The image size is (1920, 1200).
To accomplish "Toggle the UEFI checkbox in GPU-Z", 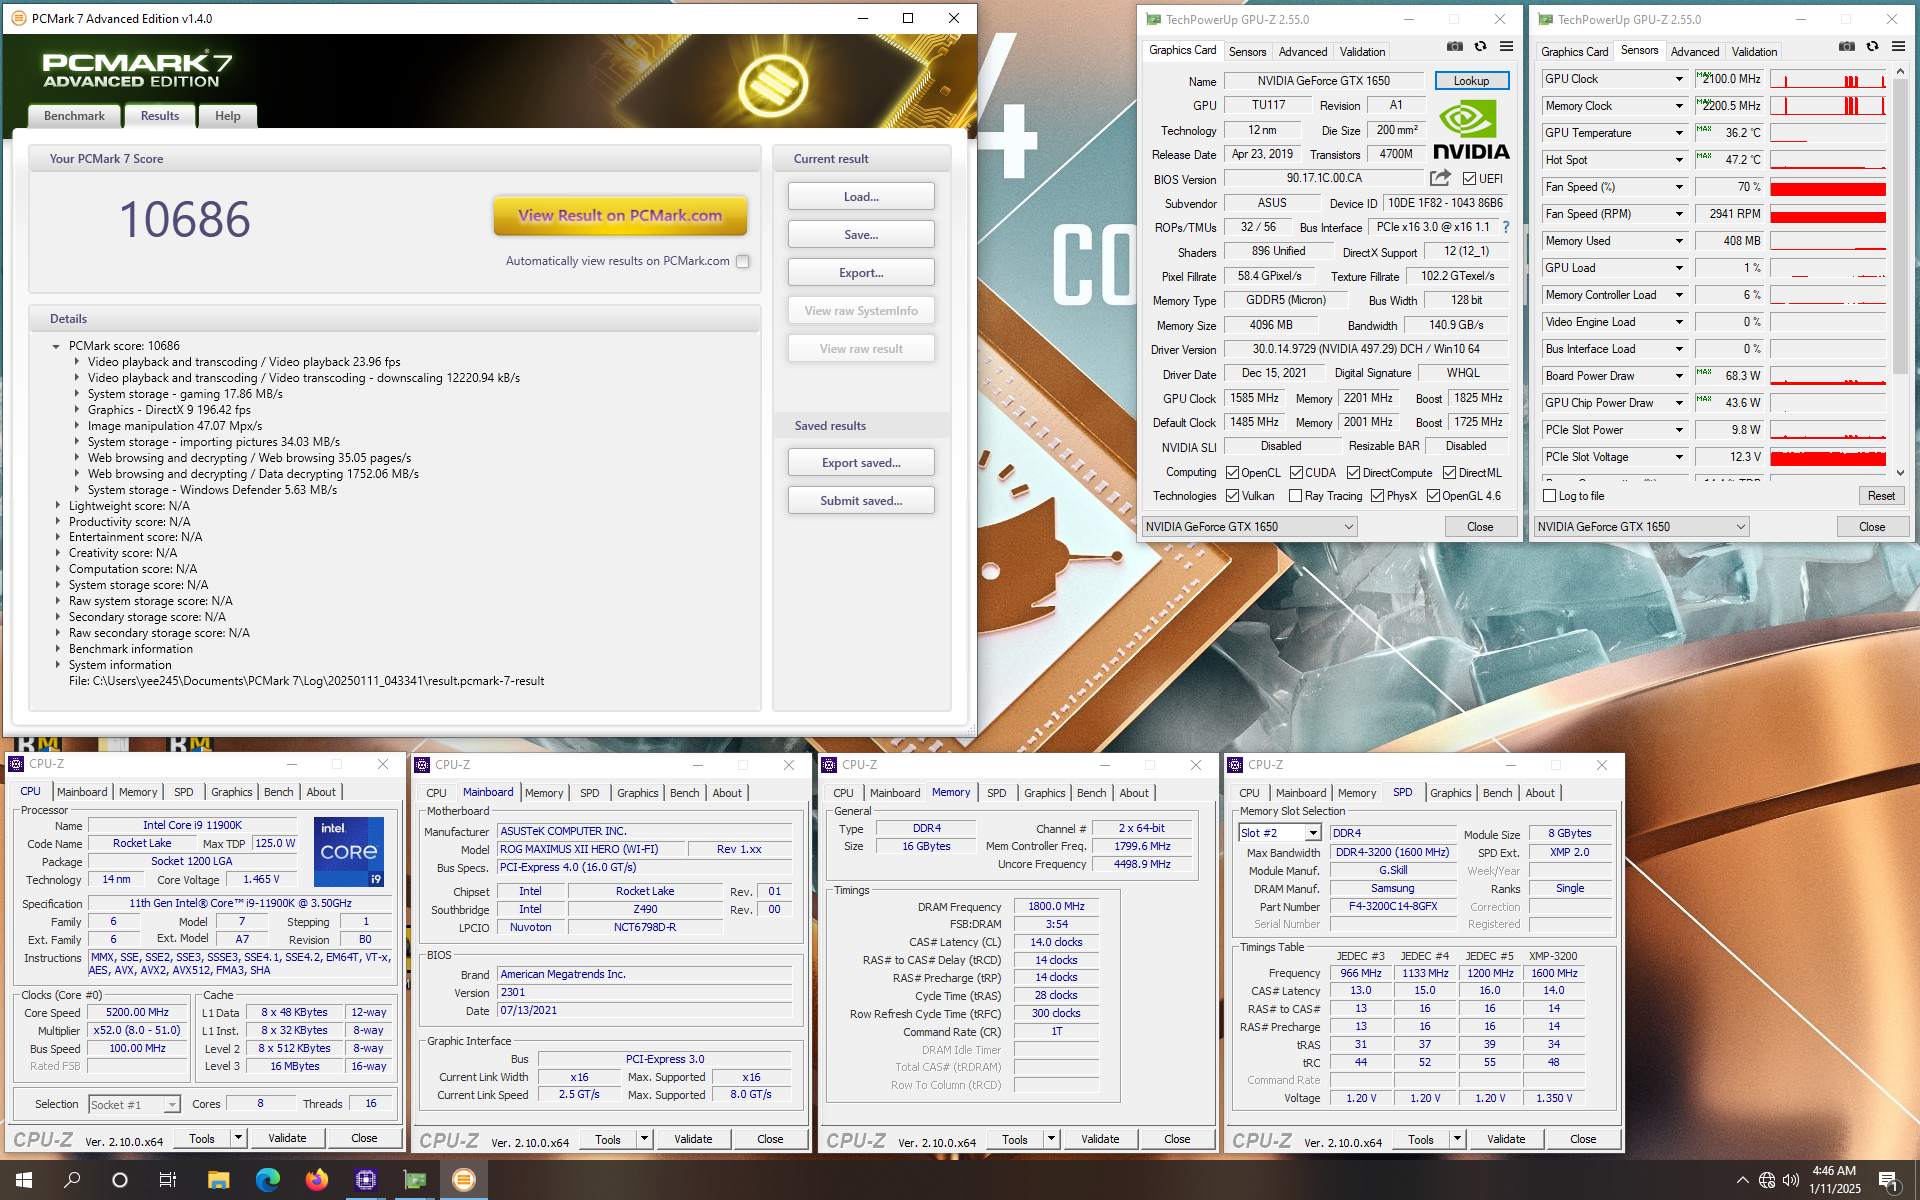I will [1469, 179].
